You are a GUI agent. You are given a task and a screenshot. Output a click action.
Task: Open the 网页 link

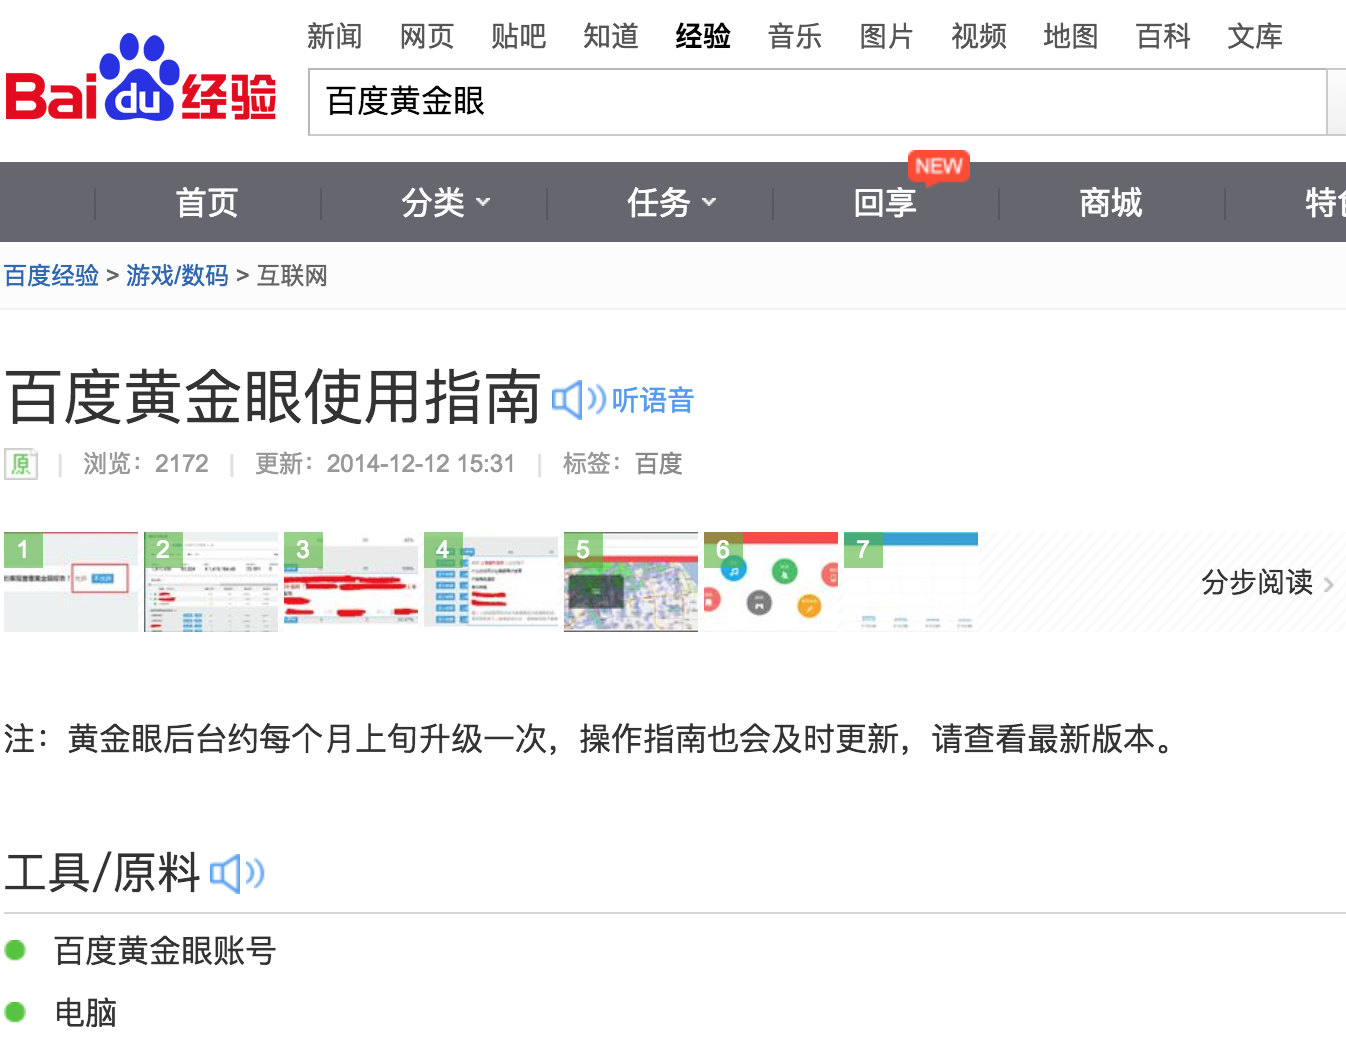pos(426,37)
